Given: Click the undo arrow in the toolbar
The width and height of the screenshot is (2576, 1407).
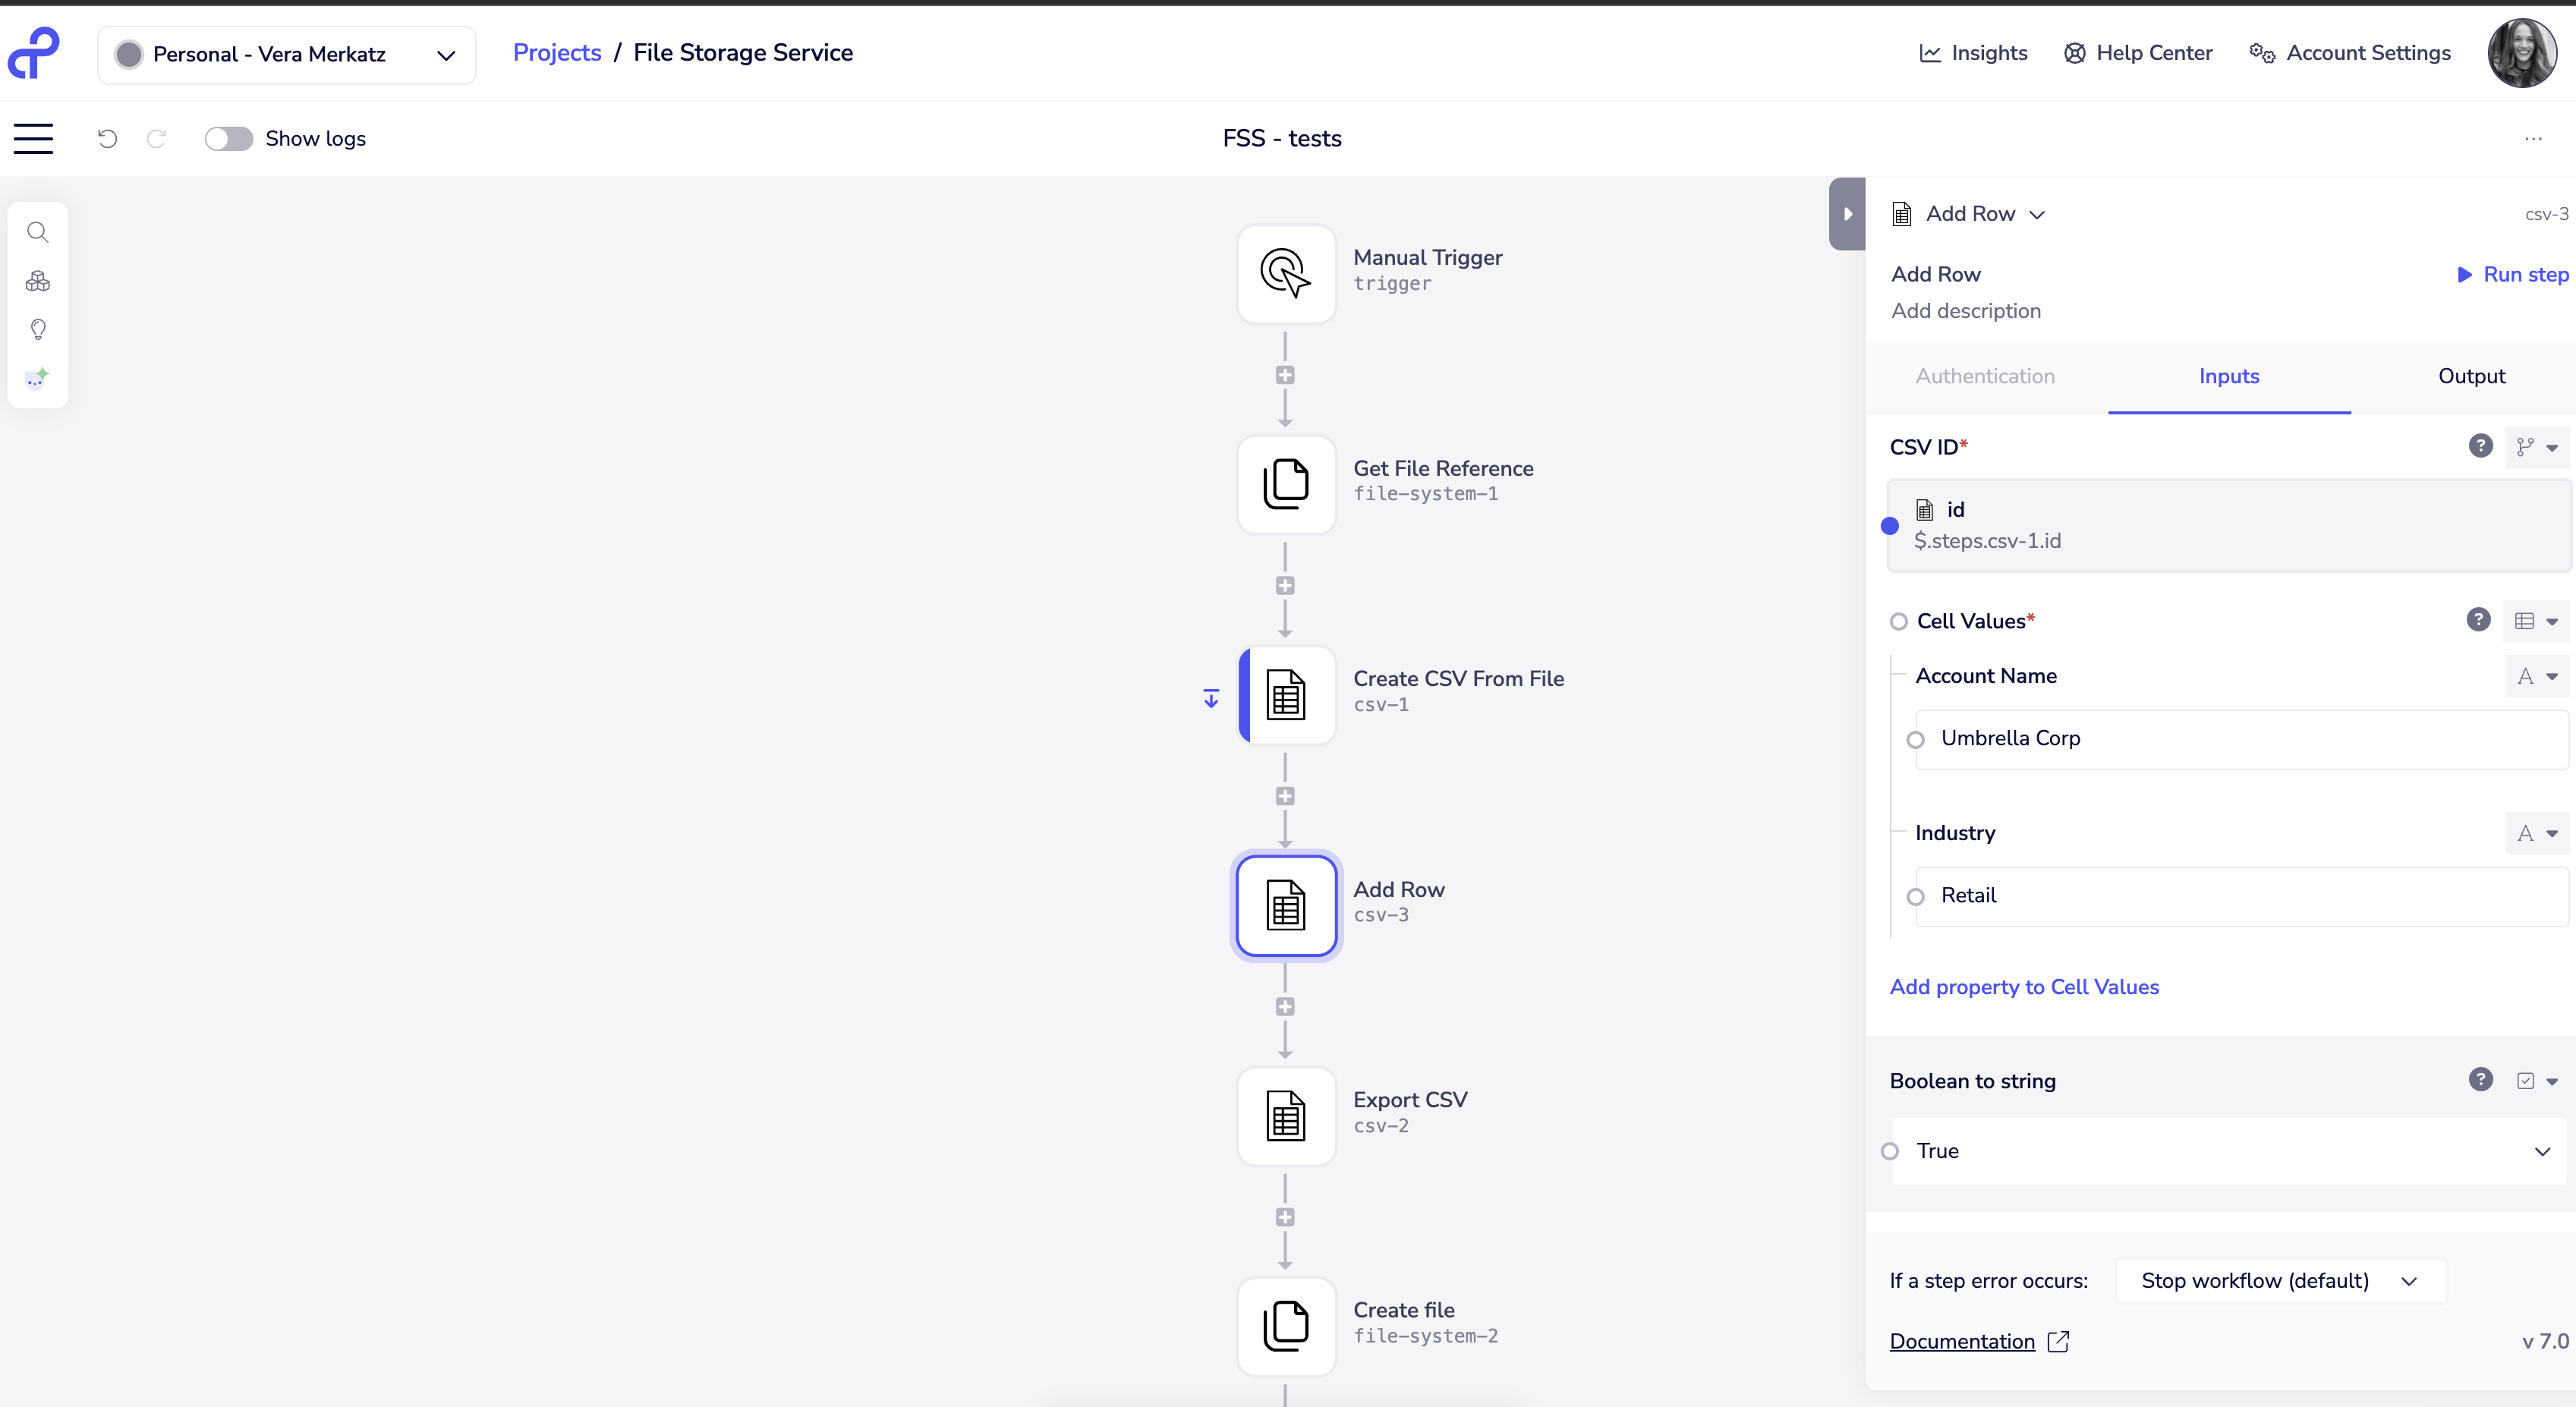Looking at the screenshot, I should coord(108,138).
